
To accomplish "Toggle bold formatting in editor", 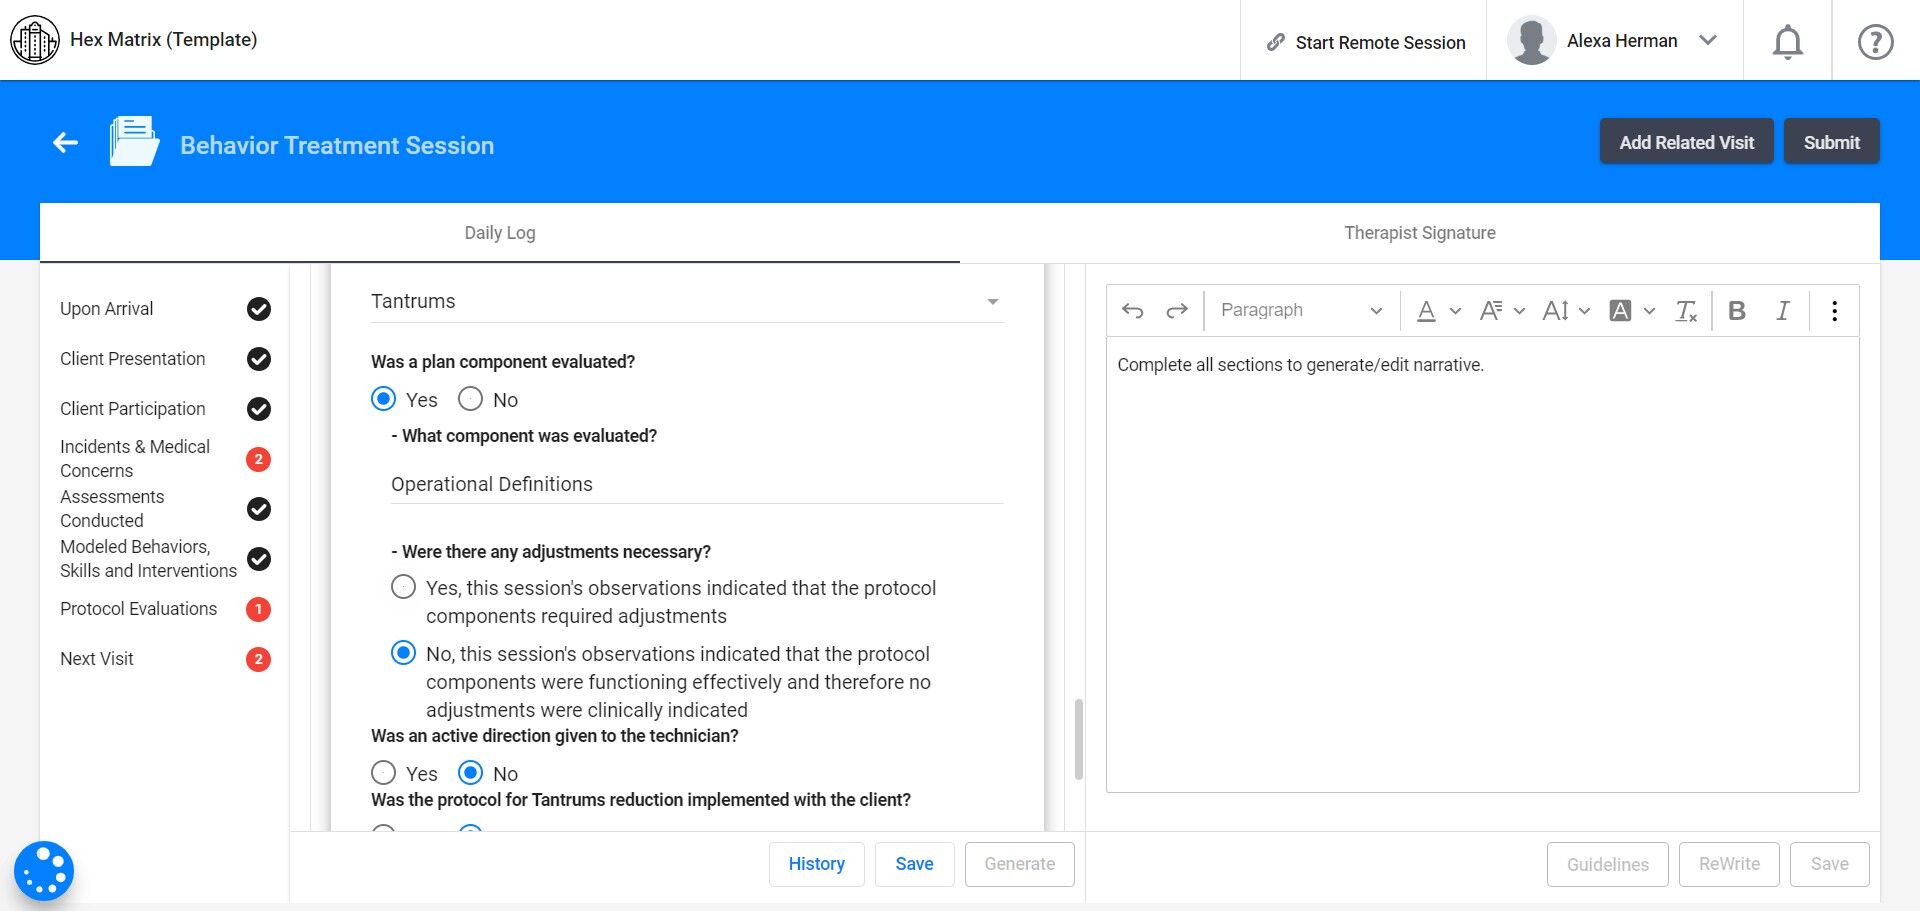I will click(1737, 311).
